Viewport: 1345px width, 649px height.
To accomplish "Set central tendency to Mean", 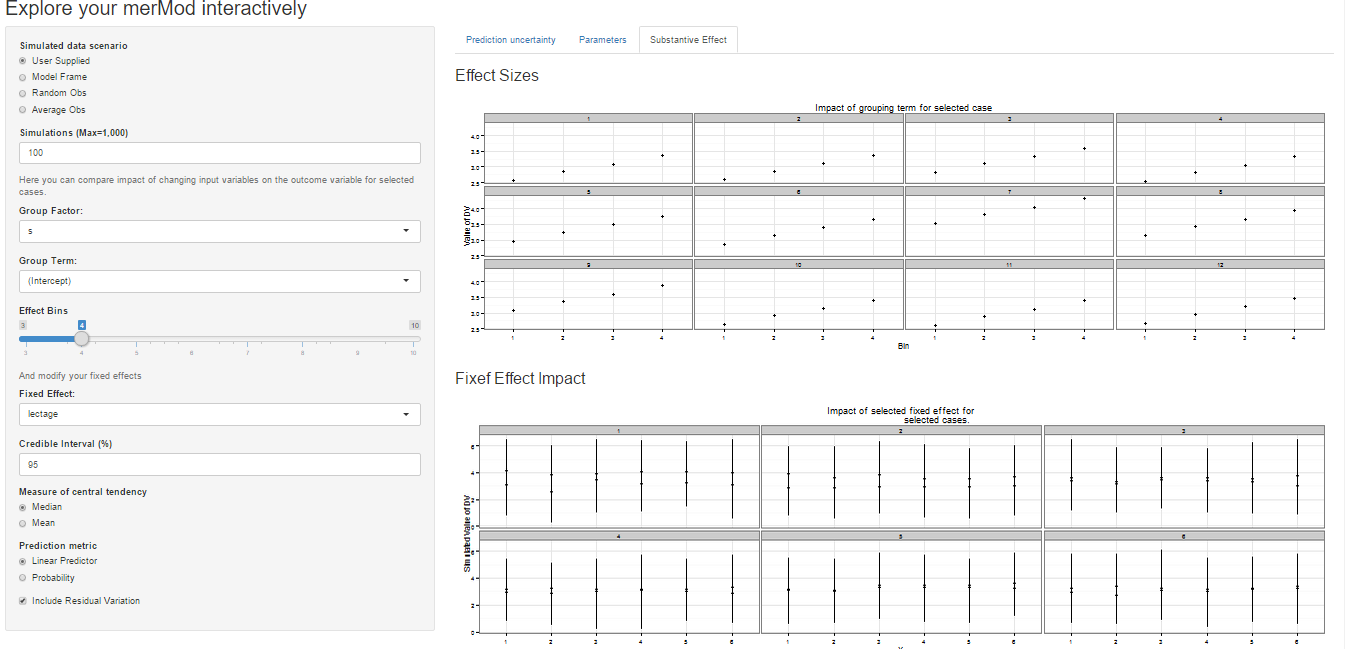I will tap(23, 523).
